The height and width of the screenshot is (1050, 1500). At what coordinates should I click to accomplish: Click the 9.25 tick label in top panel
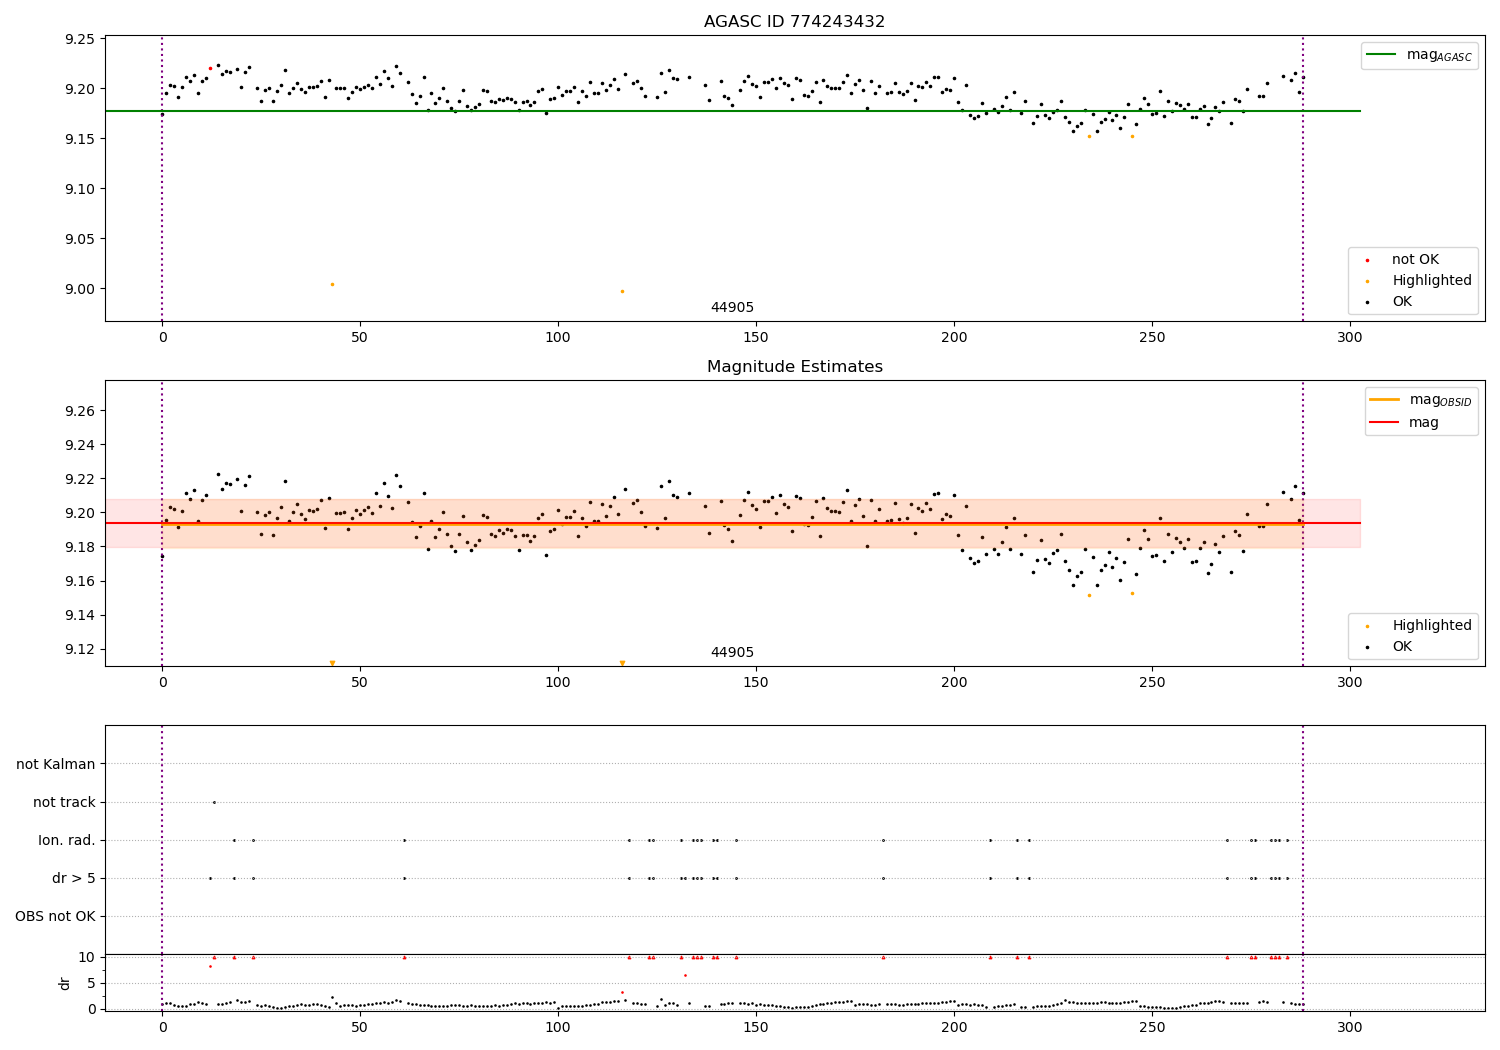[79, 39]
